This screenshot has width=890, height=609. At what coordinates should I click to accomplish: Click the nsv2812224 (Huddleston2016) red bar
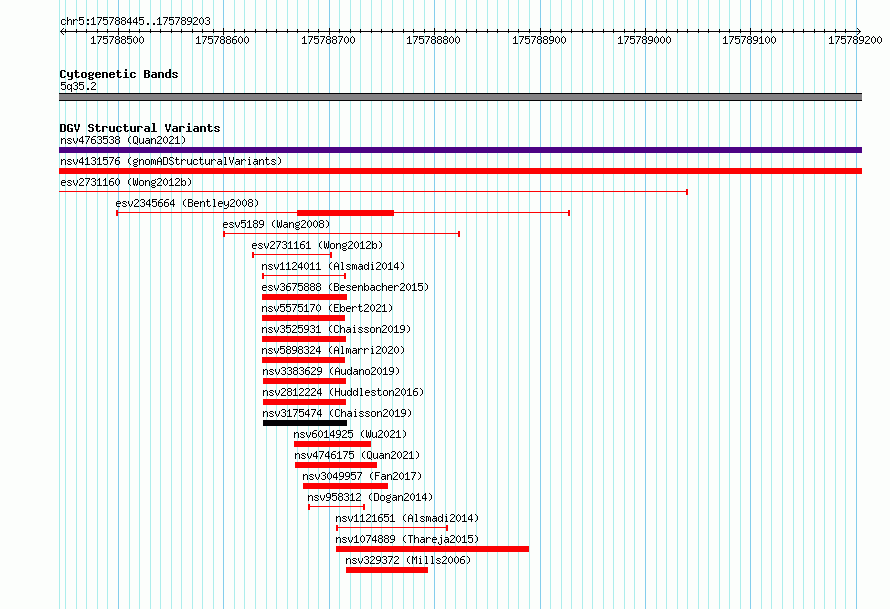(304, 402)
